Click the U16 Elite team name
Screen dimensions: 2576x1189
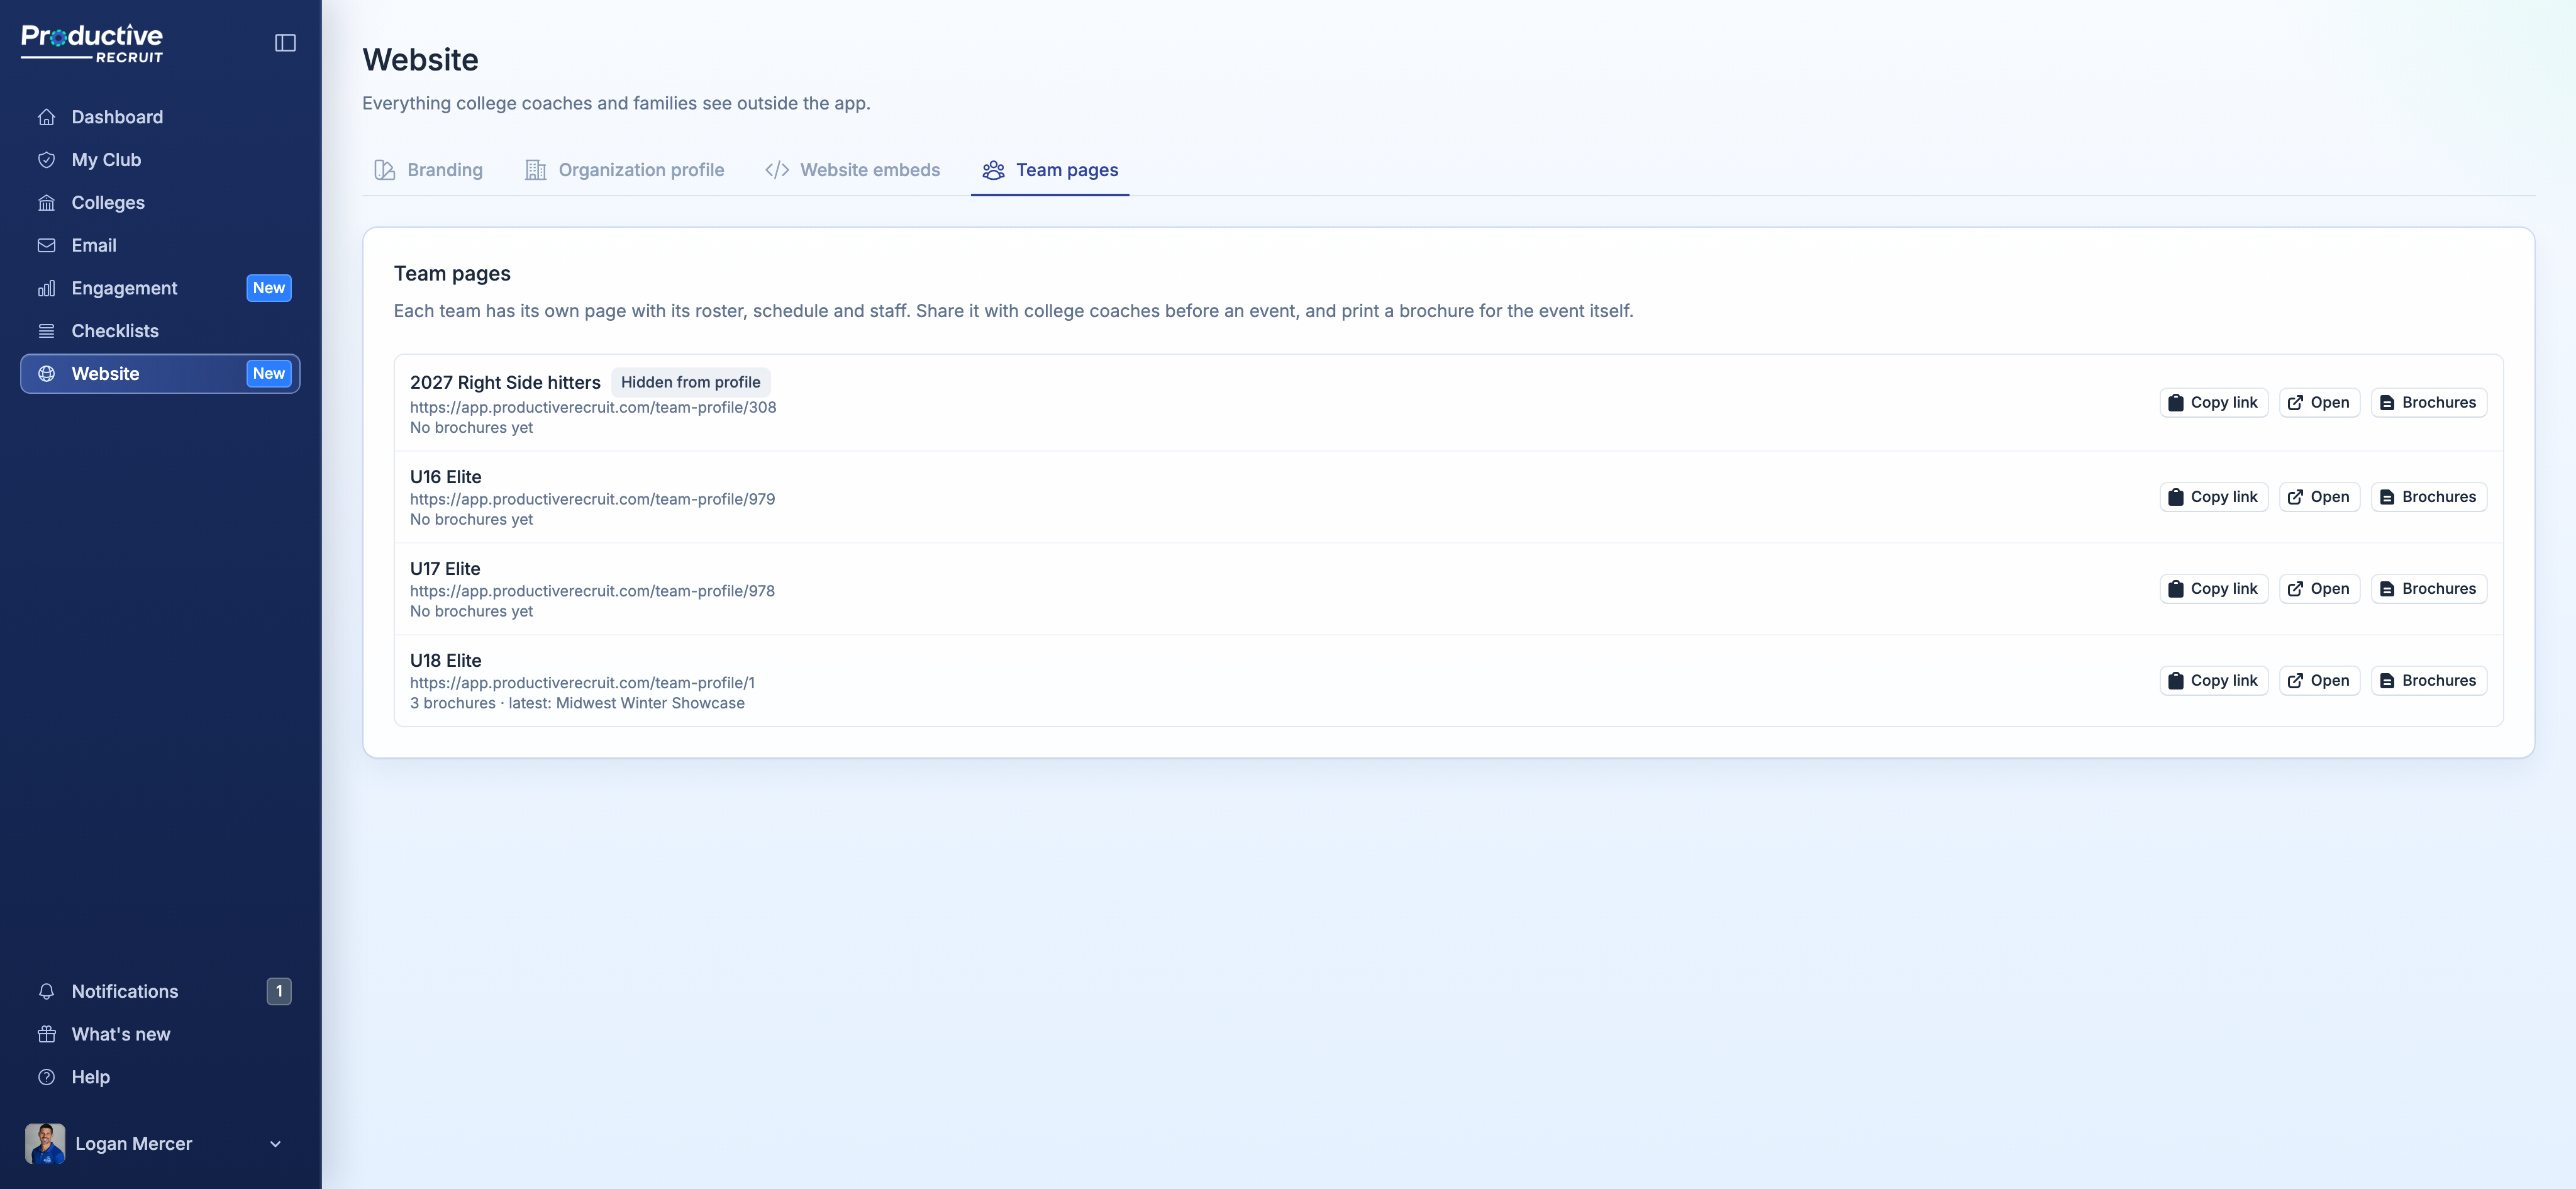pos(446,477)
